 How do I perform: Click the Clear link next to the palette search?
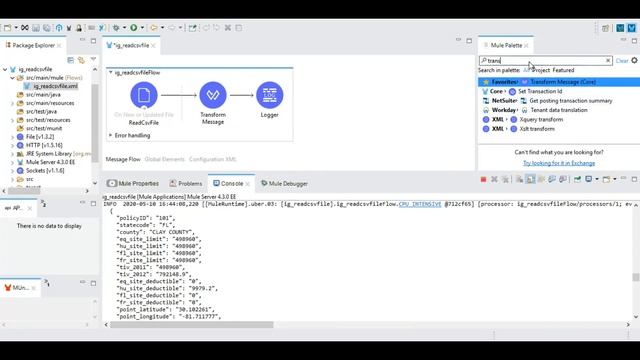pos(622,61)
